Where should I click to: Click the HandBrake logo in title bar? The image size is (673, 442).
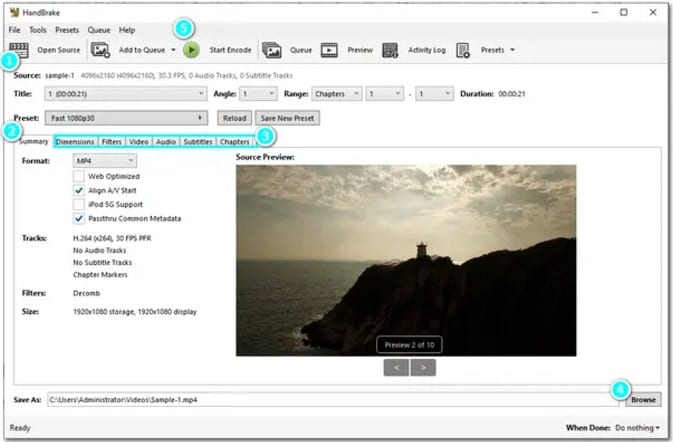[x=15, y=12]
